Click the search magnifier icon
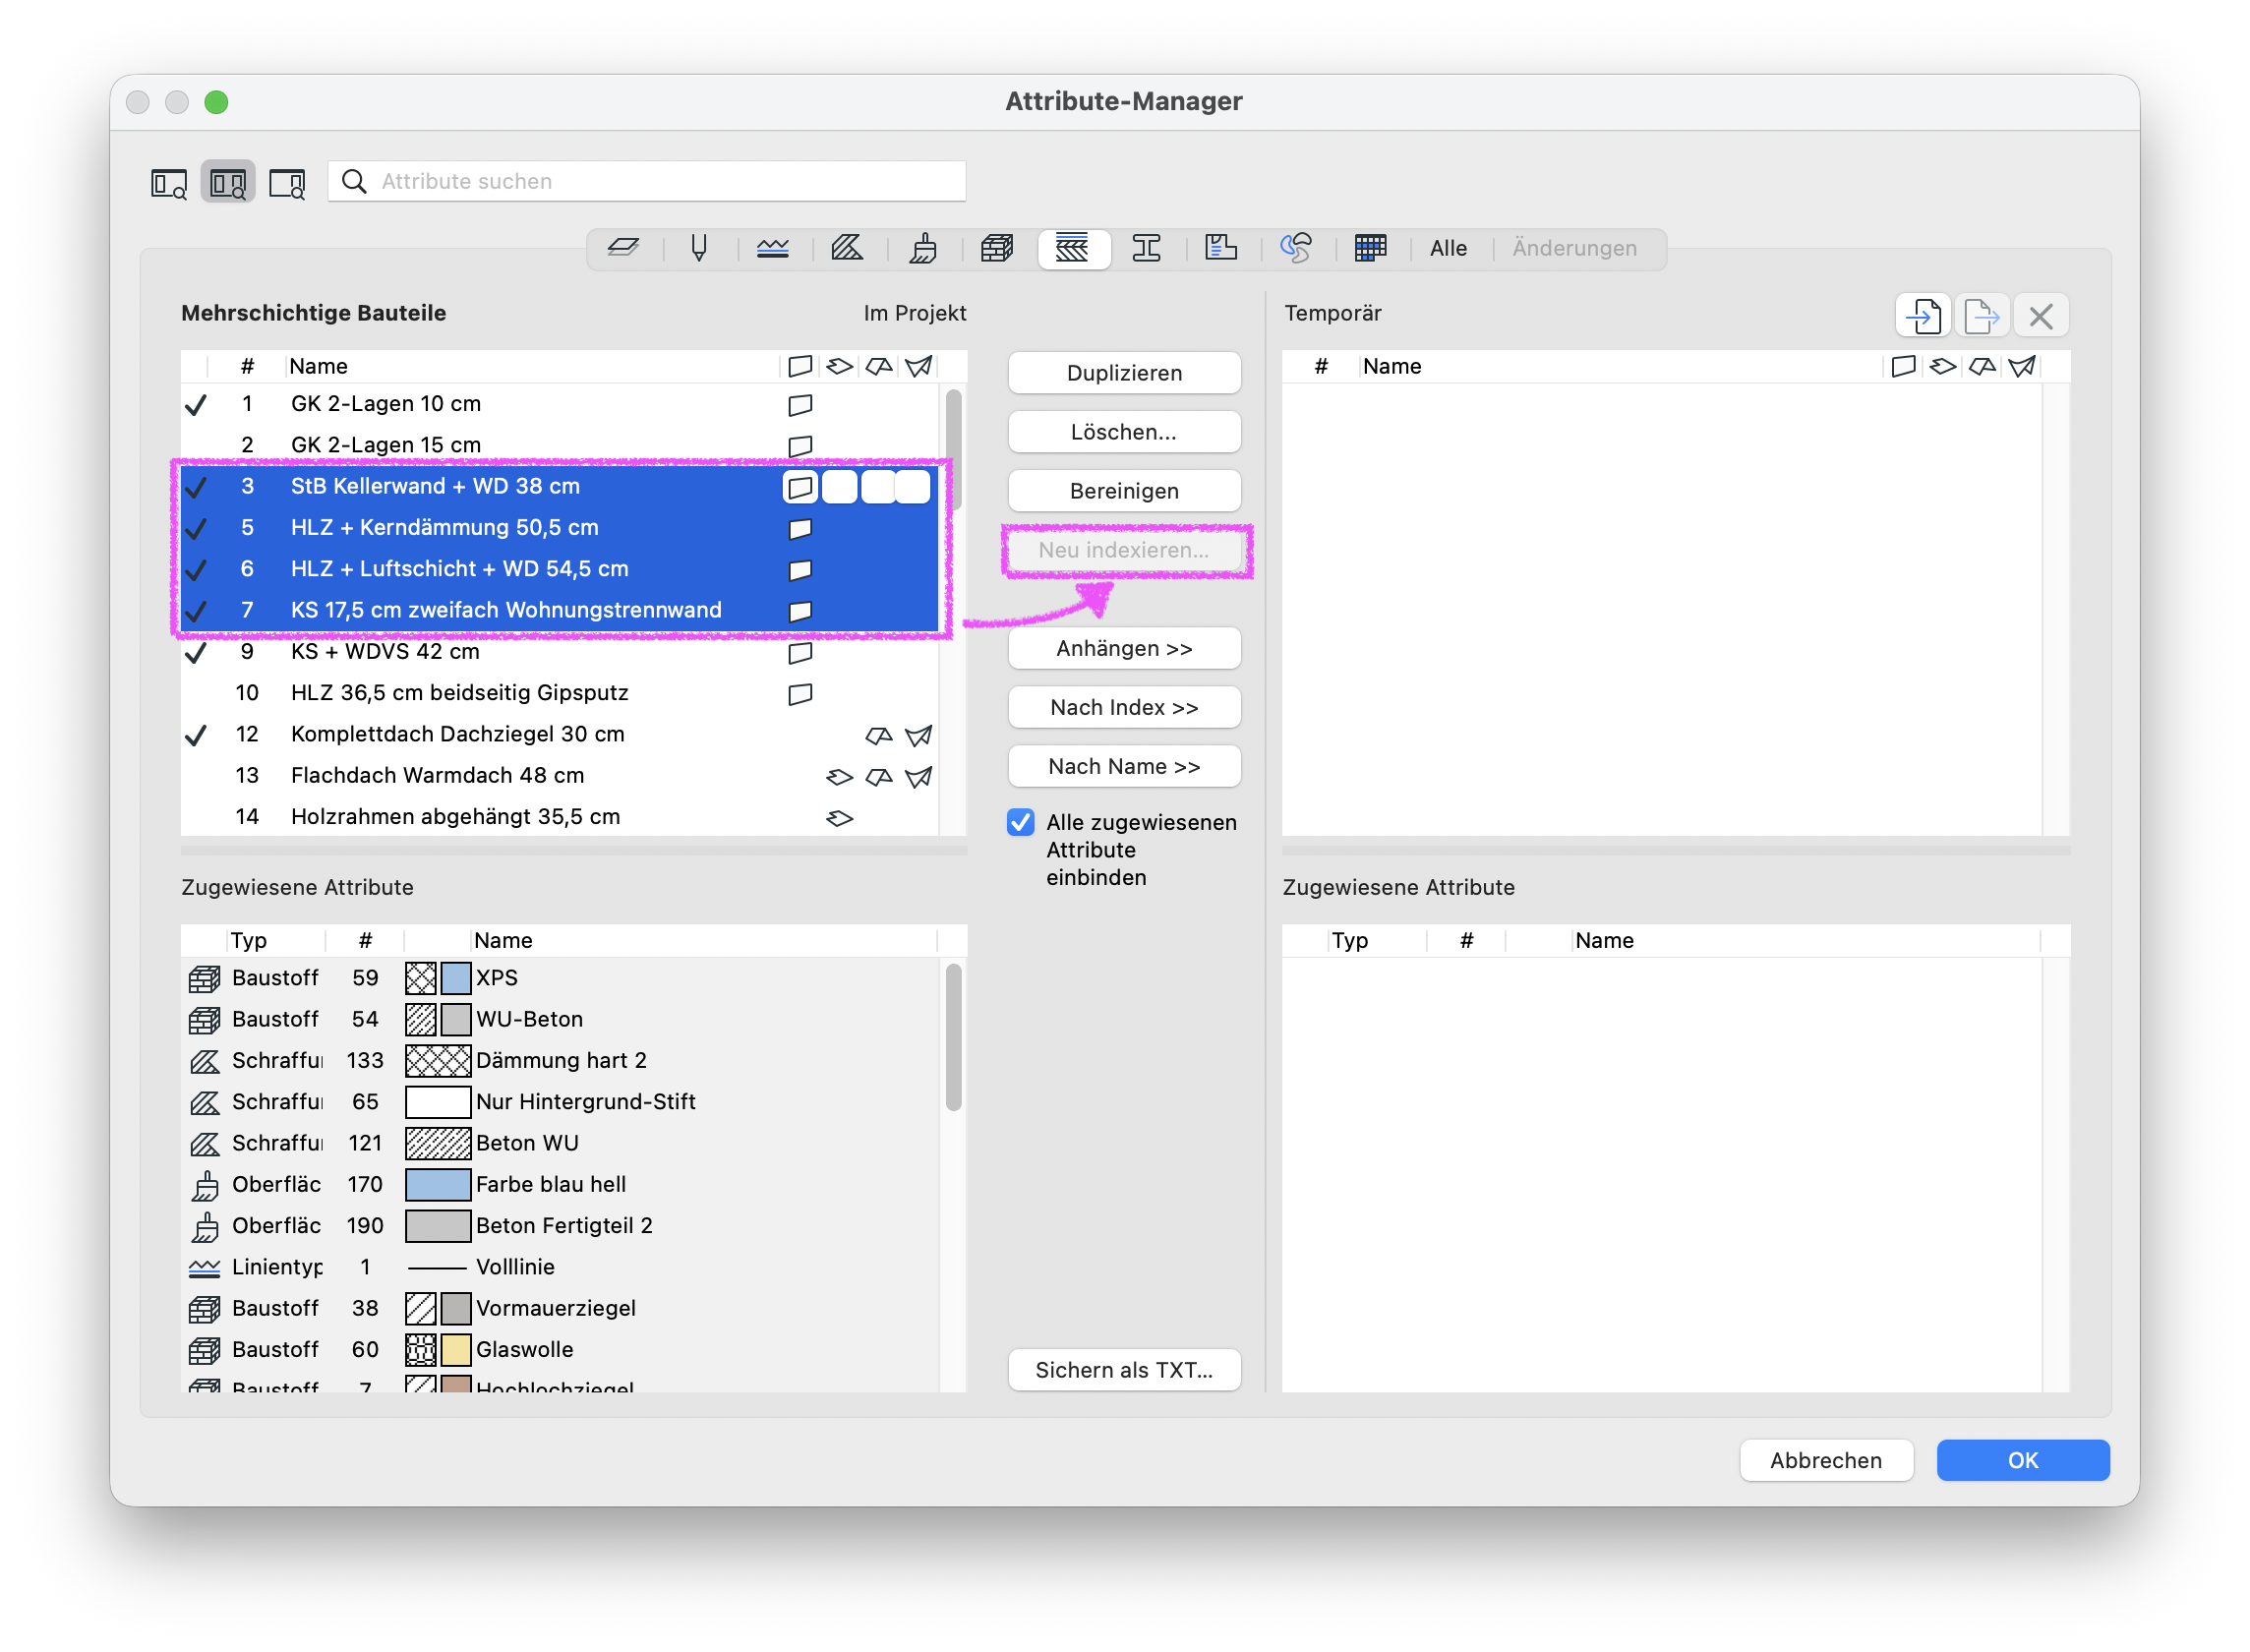Viewport: 2250px width, 1652px height. 354,181
